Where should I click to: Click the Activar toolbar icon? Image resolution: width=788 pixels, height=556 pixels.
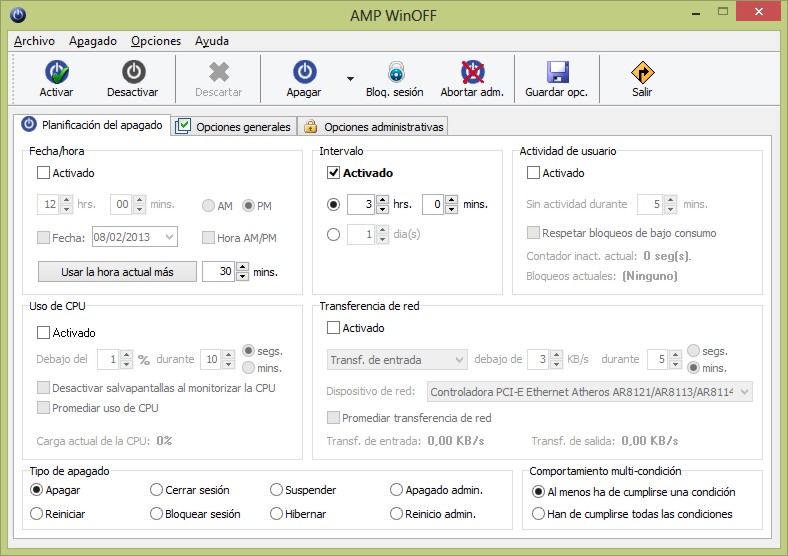click(x=57, y=72)
